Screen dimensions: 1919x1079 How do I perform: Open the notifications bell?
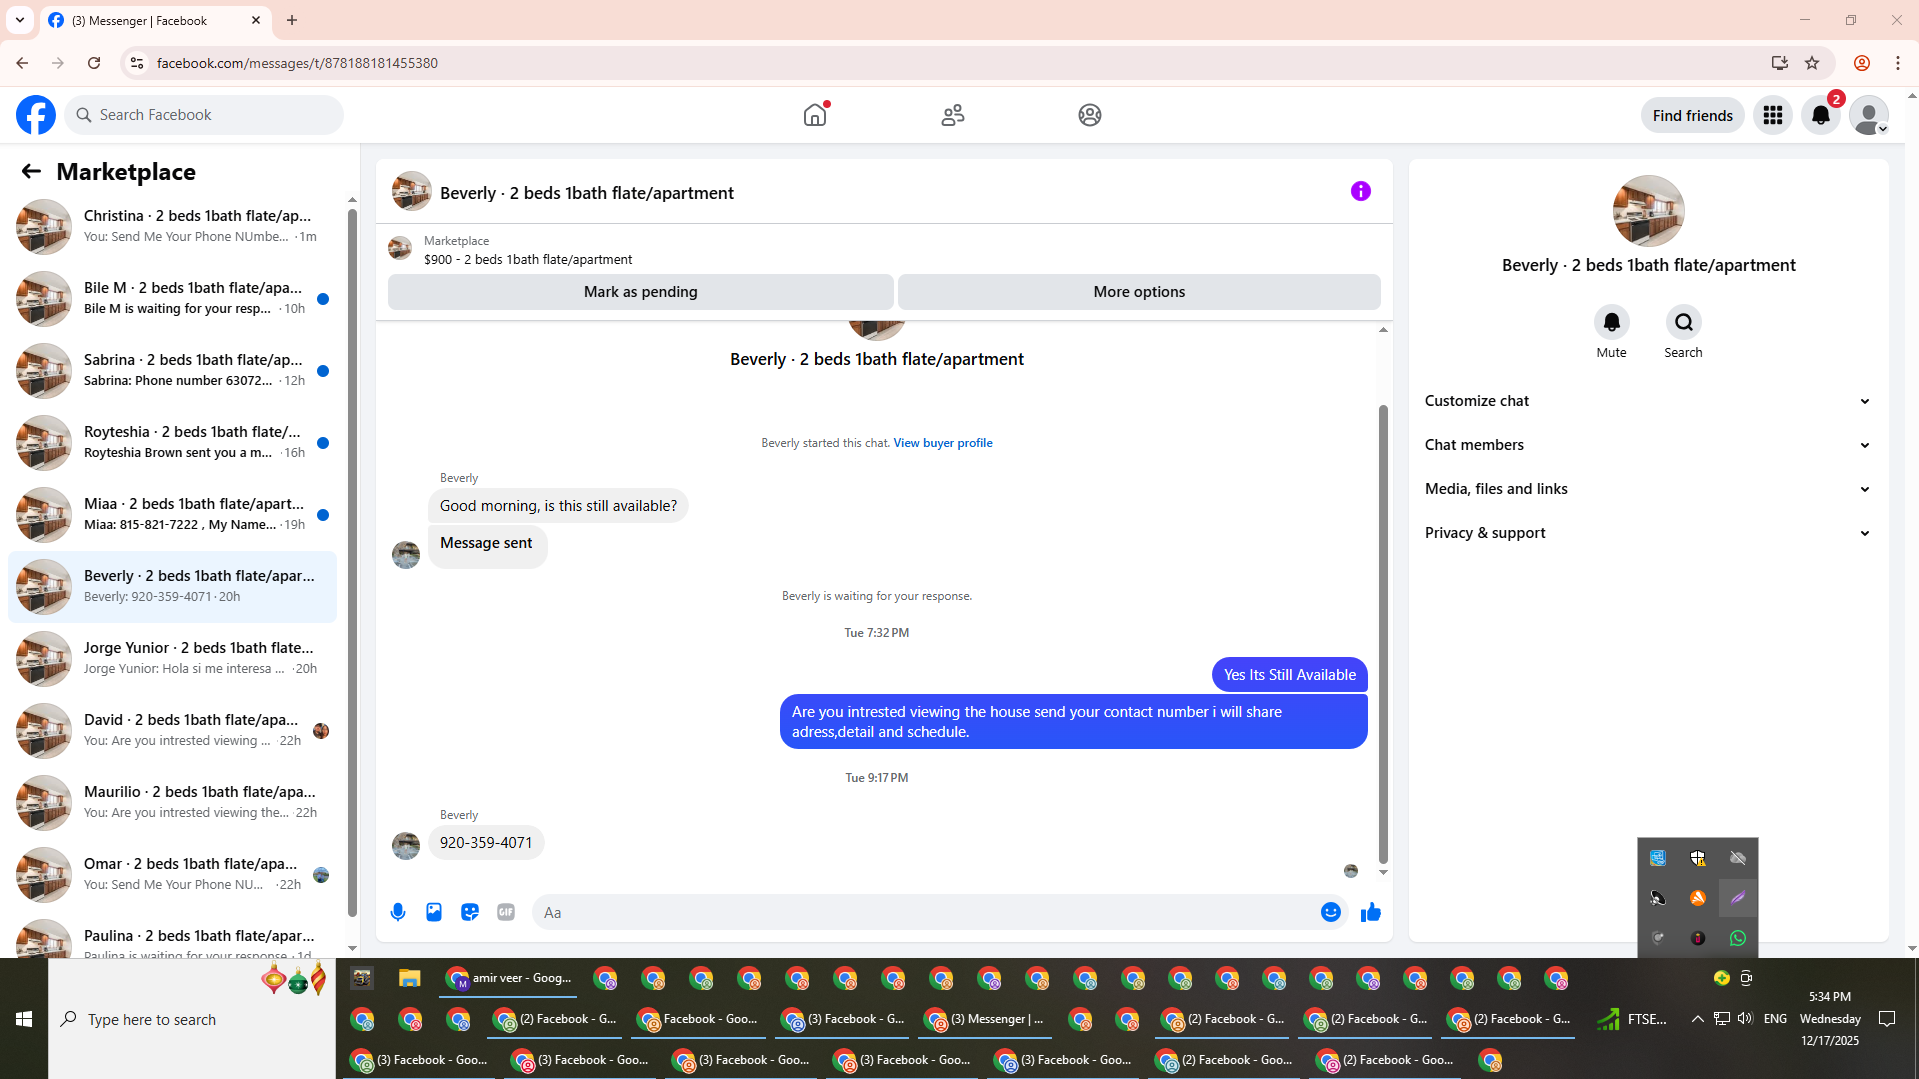(x=1821, y=115)
